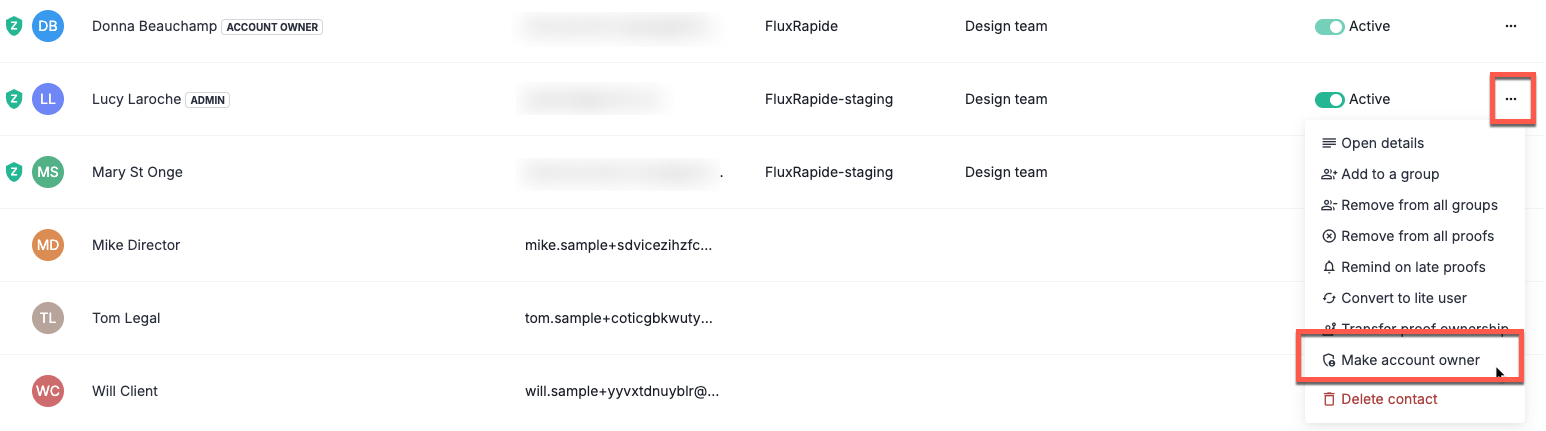This screenshot has width=1546, height=431.
Task: Click Donna Beauchamp's DB avatar icon
Action: pos(48,26)
